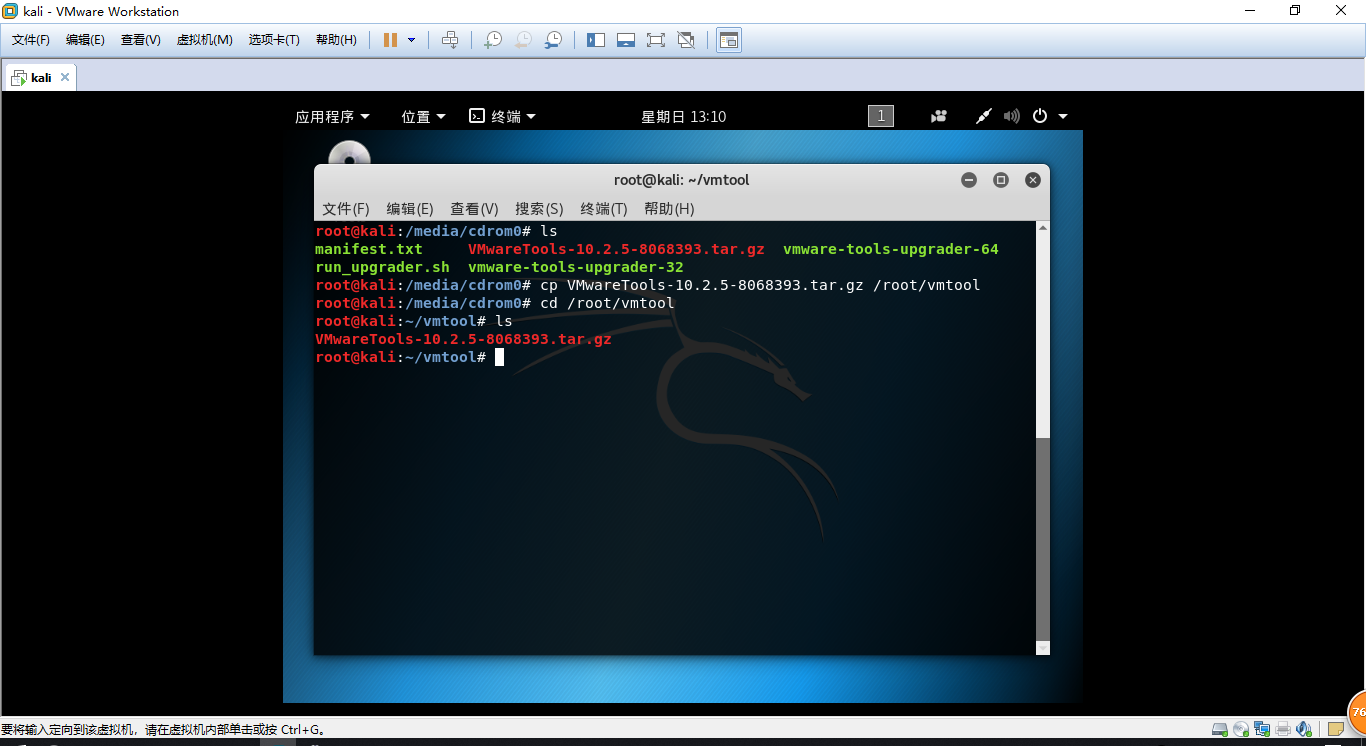Screen dimensions: 1366x746
Task: Expand the system menu arrow beside the power icon
Action: click(1063, 116)
